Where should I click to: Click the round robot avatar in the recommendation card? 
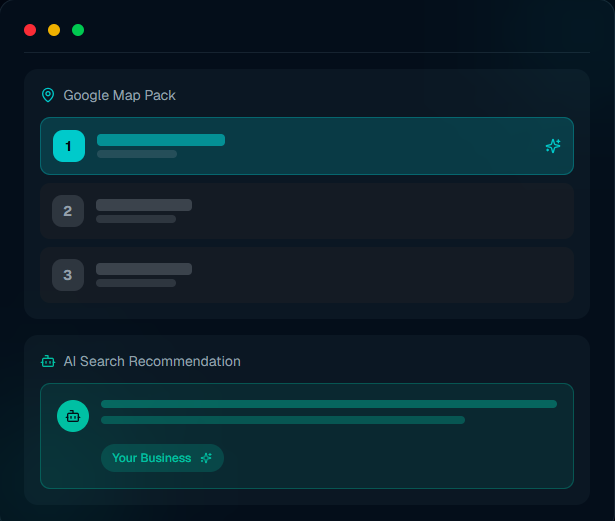[73, 416]
